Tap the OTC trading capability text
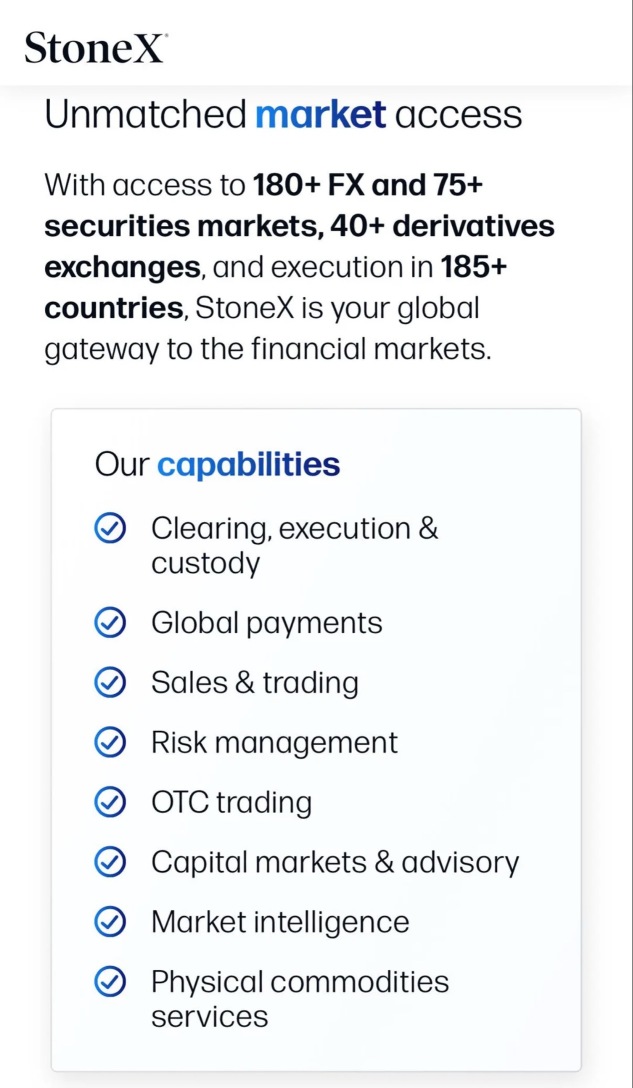The height and width of the screenshot is (1088, 633). pos(231,802)
